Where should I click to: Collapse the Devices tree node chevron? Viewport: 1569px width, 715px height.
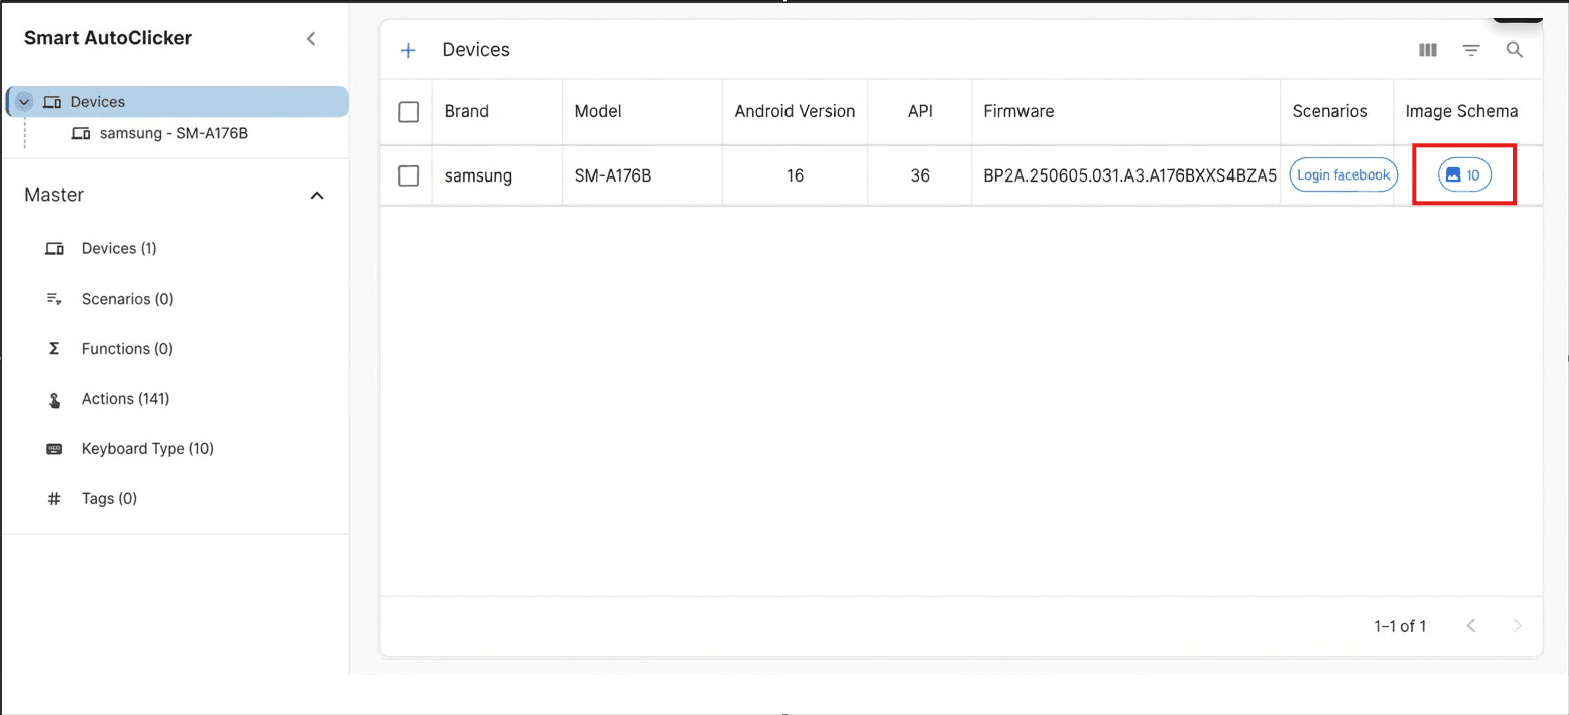pos(24,102)
